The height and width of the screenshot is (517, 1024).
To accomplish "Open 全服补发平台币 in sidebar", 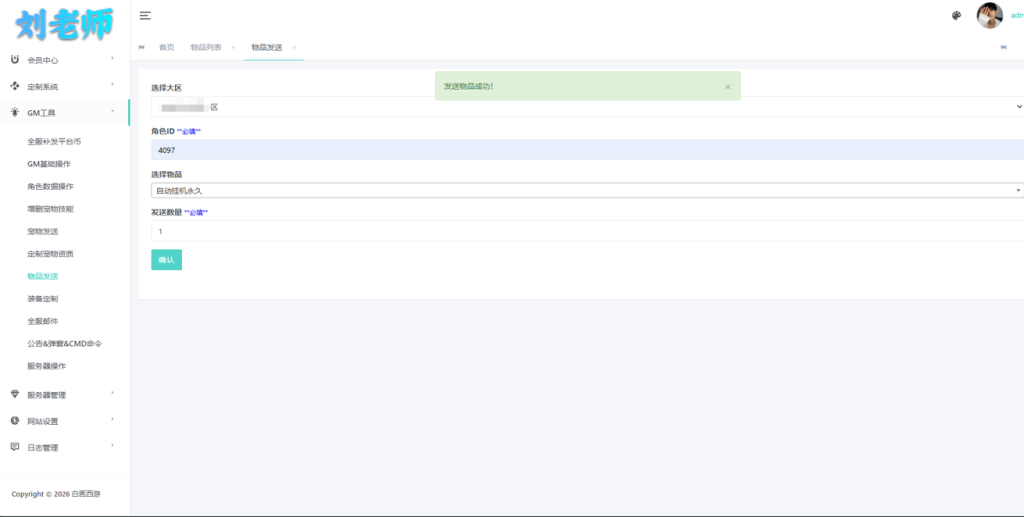I will tap(54, 142).
